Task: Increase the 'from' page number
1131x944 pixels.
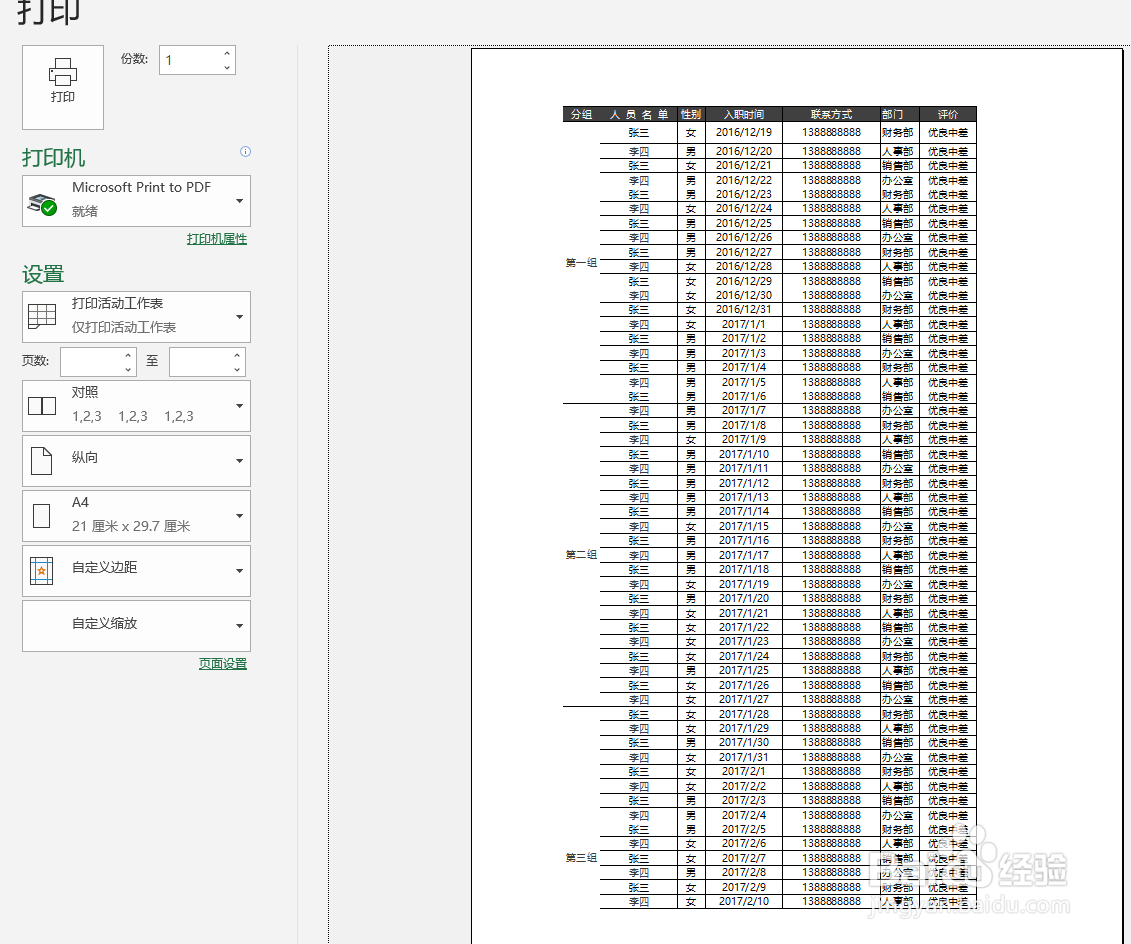Action: pos(128,355)
